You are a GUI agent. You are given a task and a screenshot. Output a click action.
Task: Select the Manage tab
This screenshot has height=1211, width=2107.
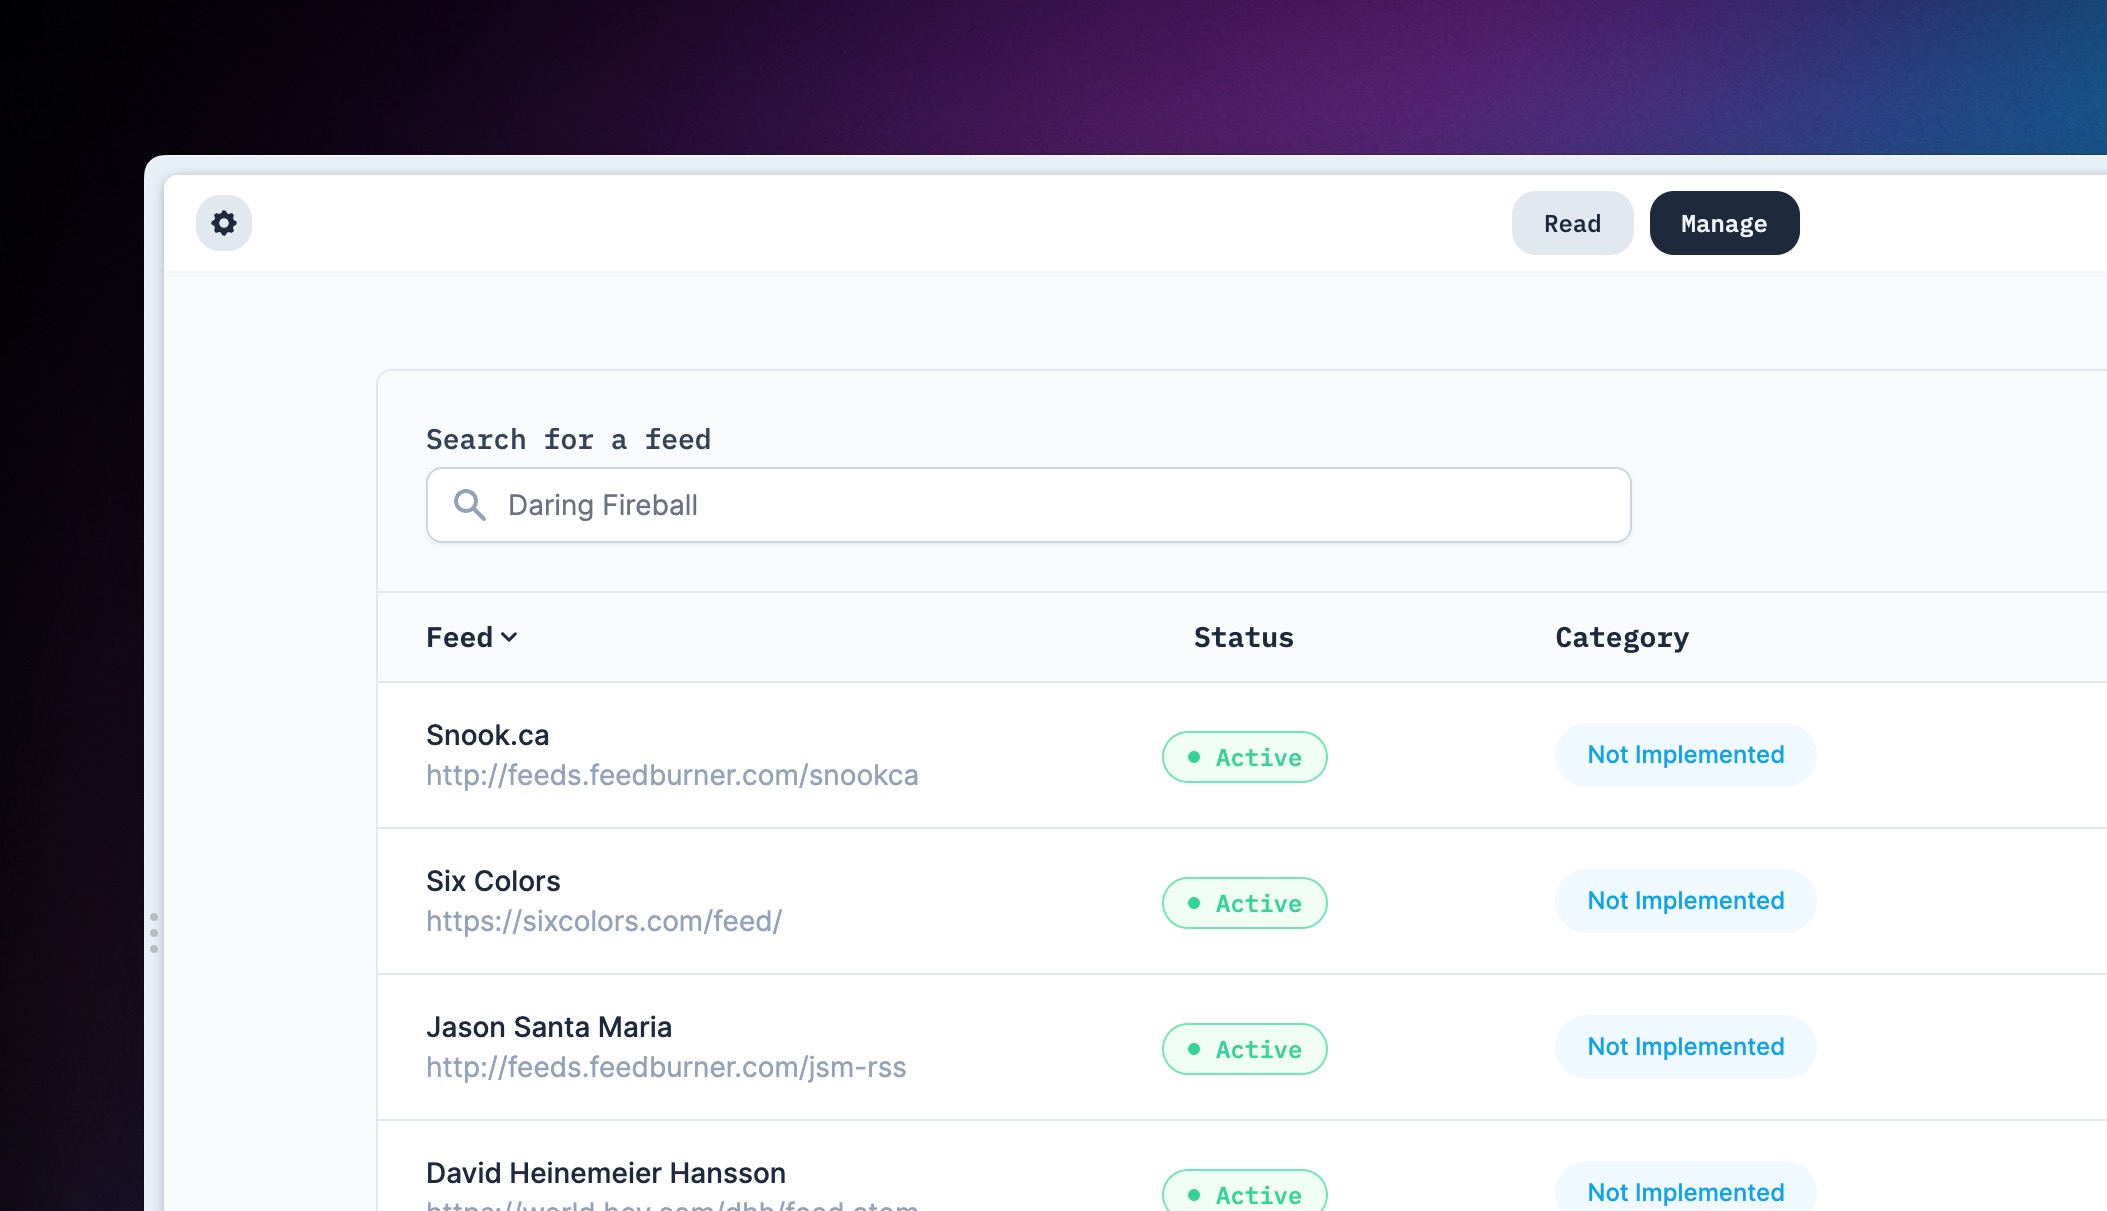[1724, 223]
